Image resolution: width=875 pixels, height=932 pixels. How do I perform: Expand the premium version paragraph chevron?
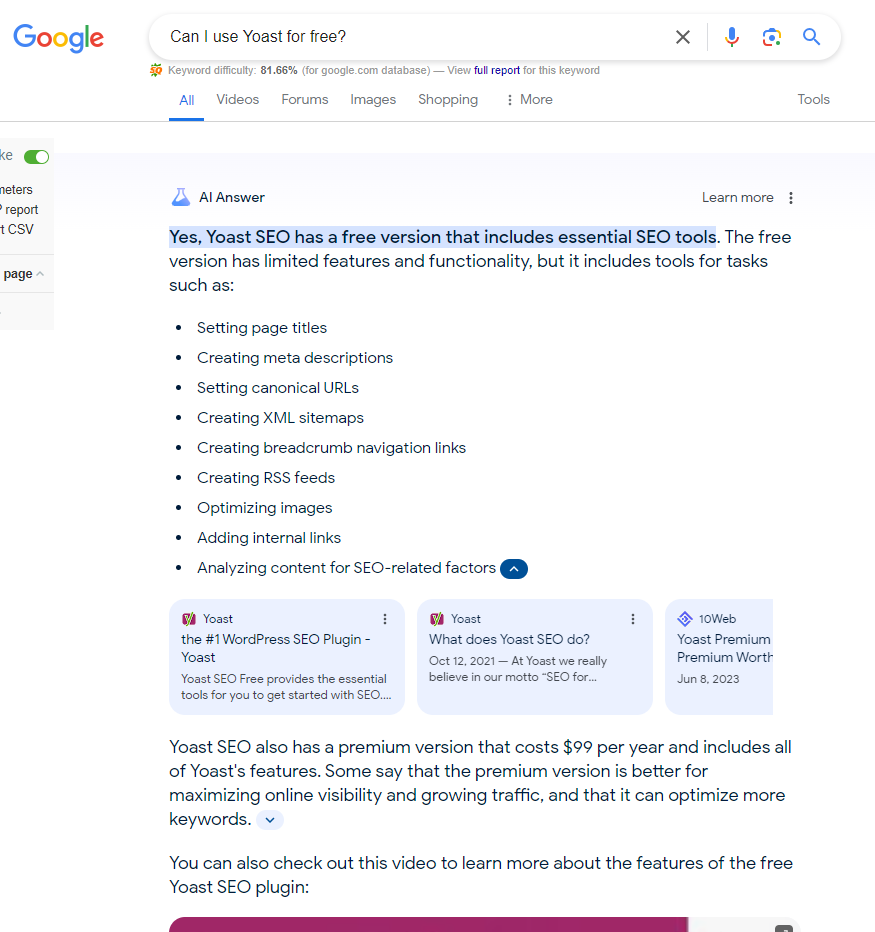pyautogui.click(x=270, y=820)
